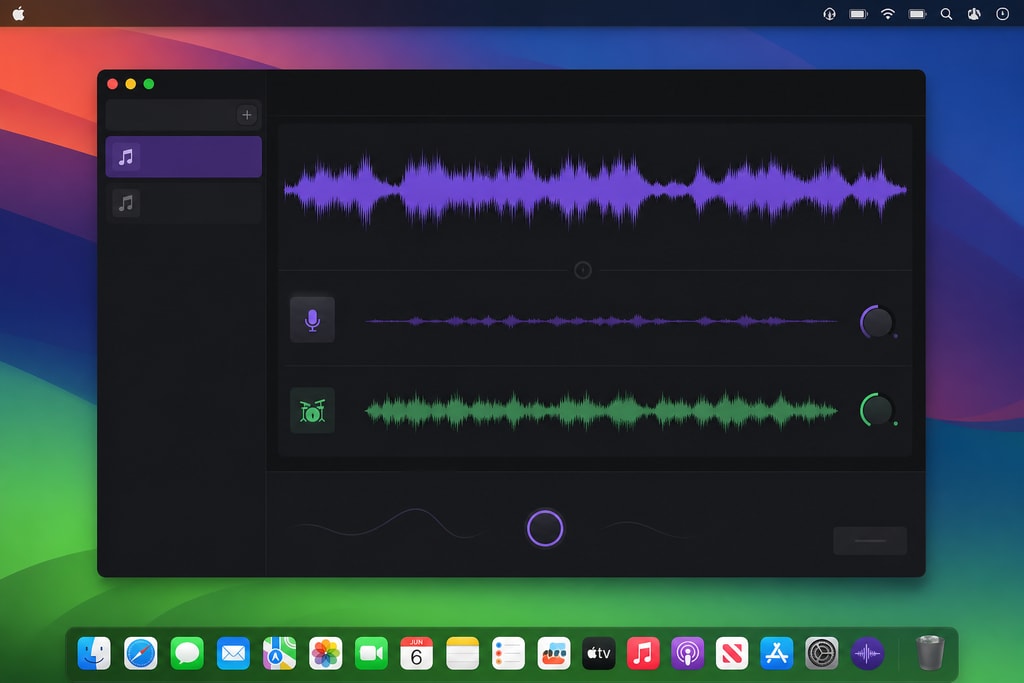
Task: Launch FaceTime from the Dock
Action: [x=371, y=653]
